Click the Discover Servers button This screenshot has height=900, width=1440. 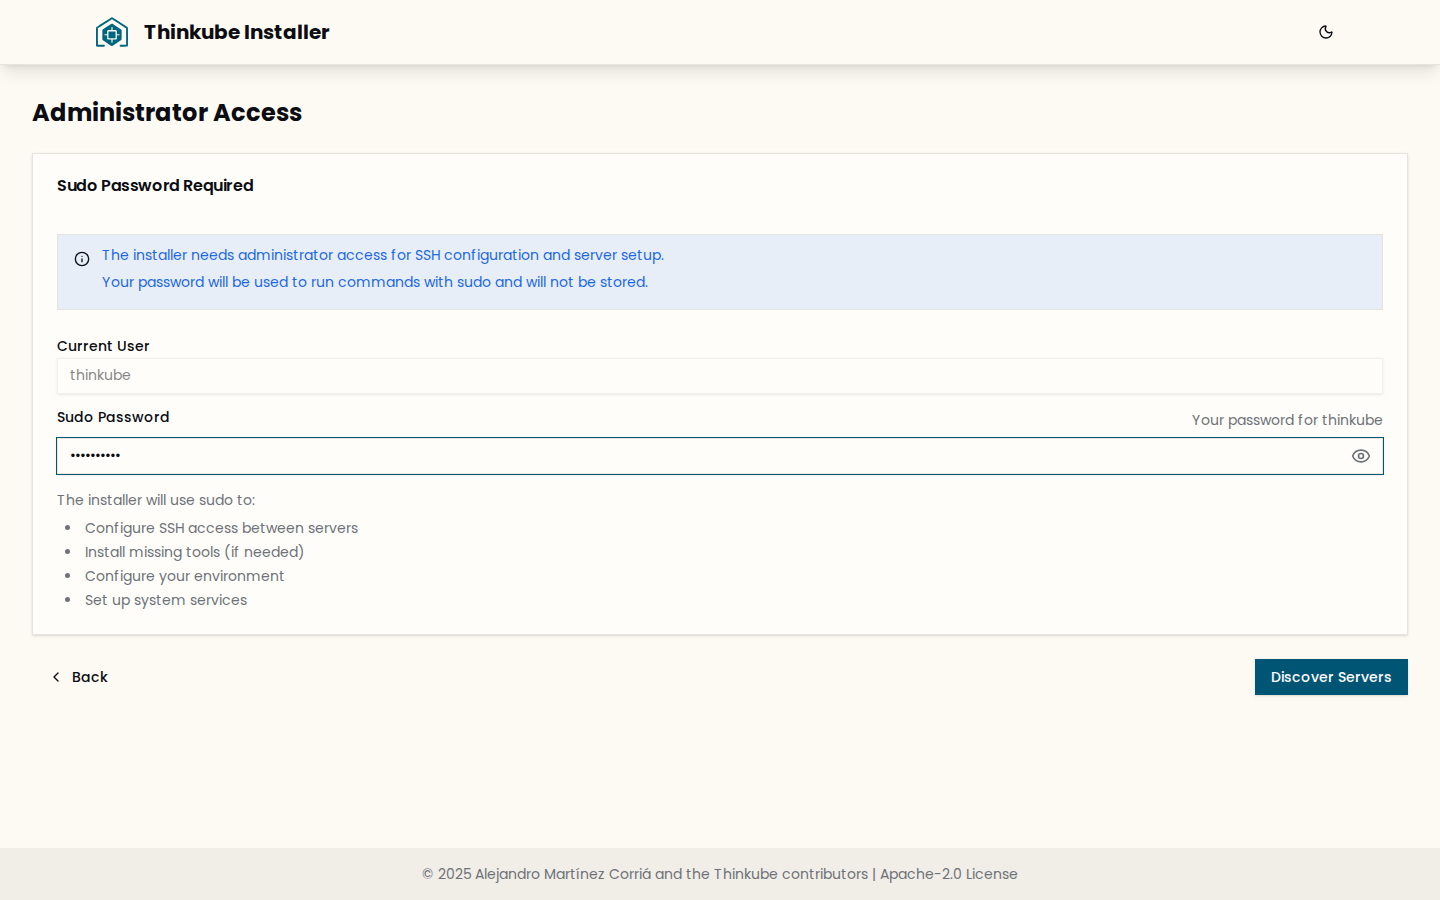pyautogui.click(x=1331, y=677)
